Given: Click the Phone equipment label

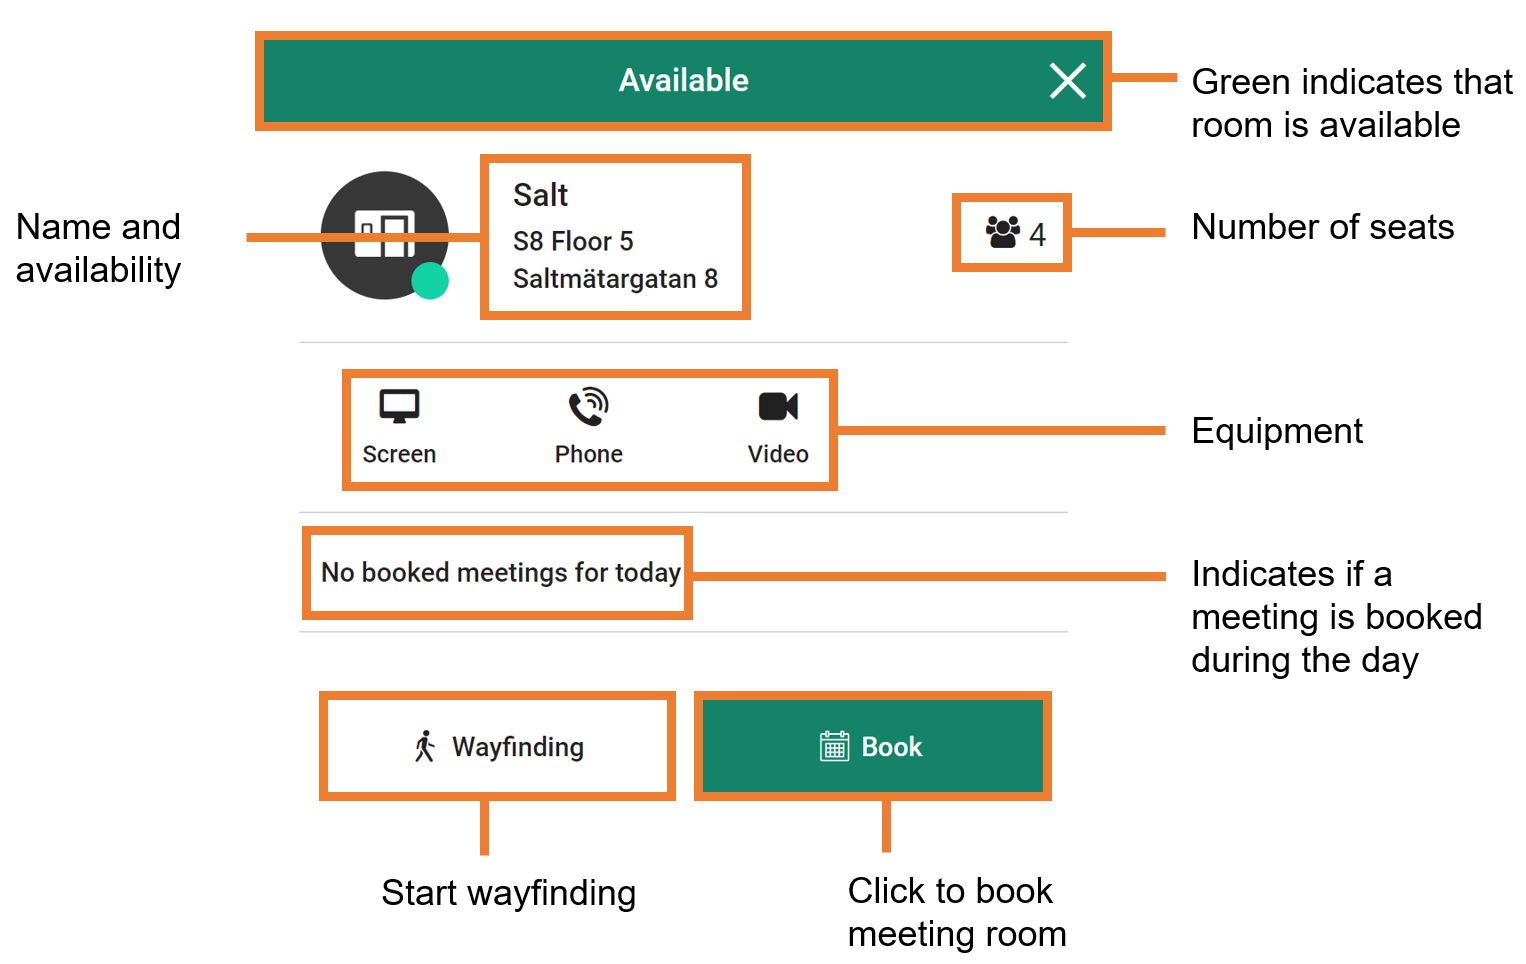Looking at the screenshot, I should click(588, 454).
